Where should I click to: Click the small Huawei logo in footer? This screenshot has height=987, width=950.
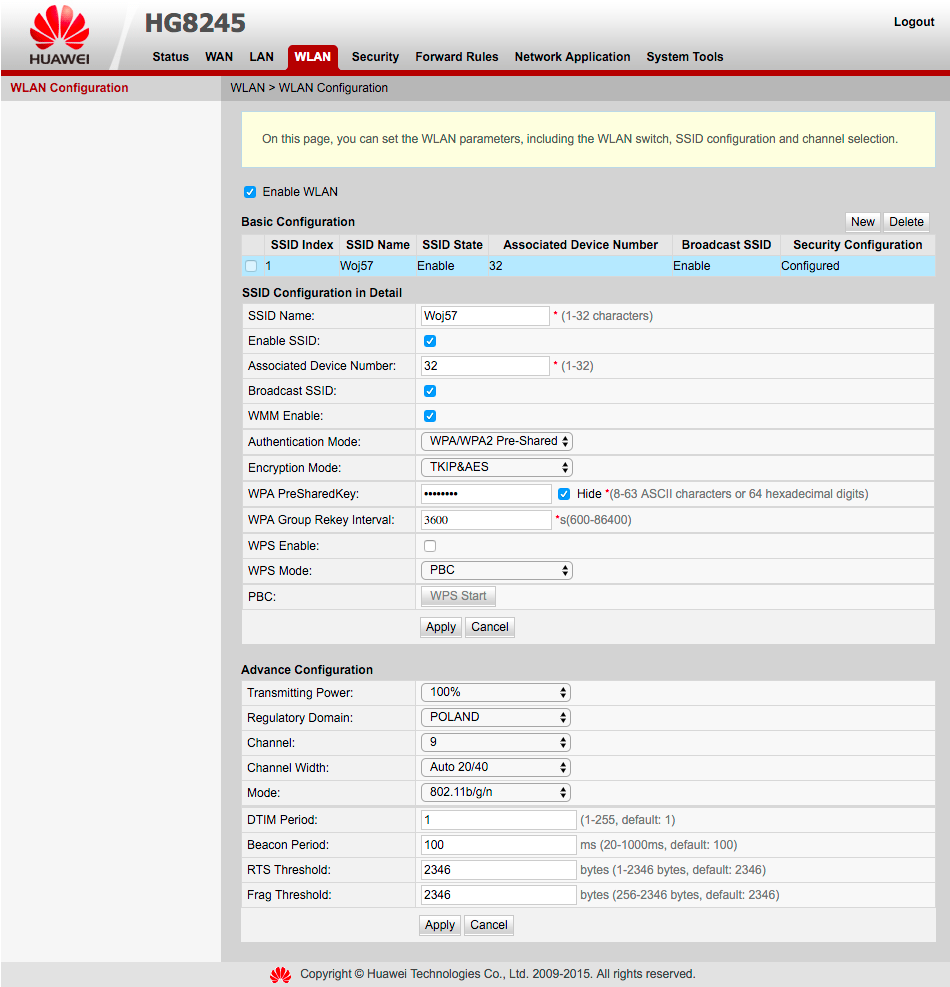tap(281, 974)
